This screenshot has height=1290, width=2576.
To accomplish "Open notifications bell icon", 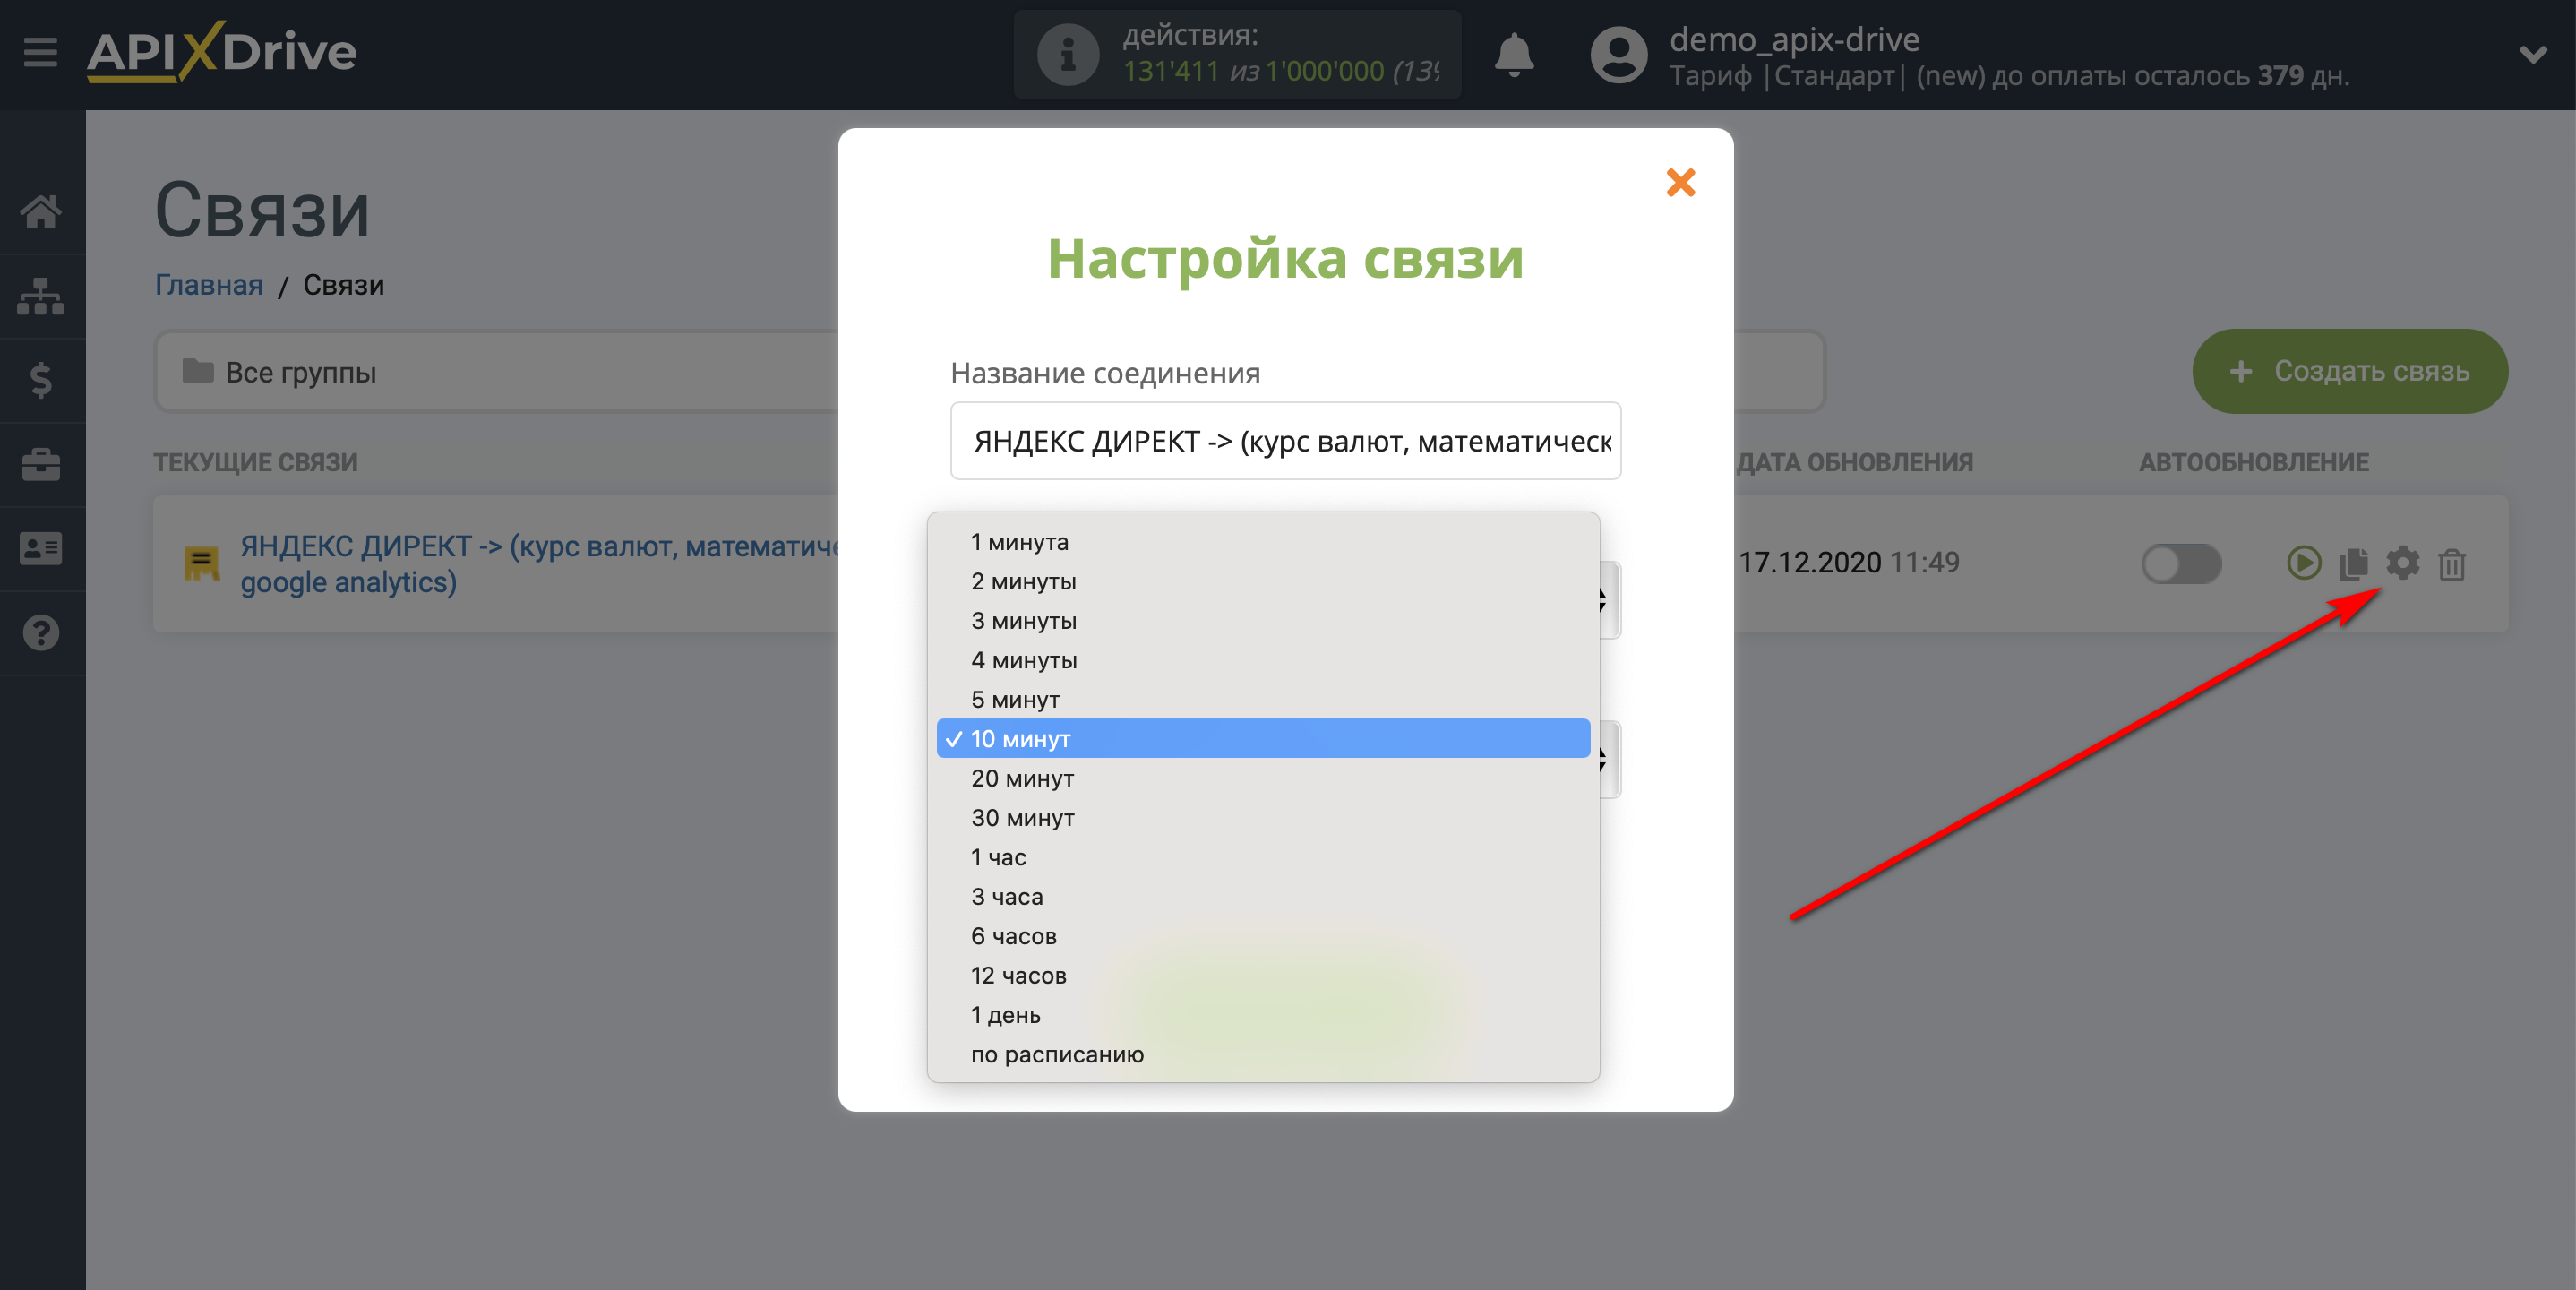I will pyautogui.click(x=1513, y=54).
